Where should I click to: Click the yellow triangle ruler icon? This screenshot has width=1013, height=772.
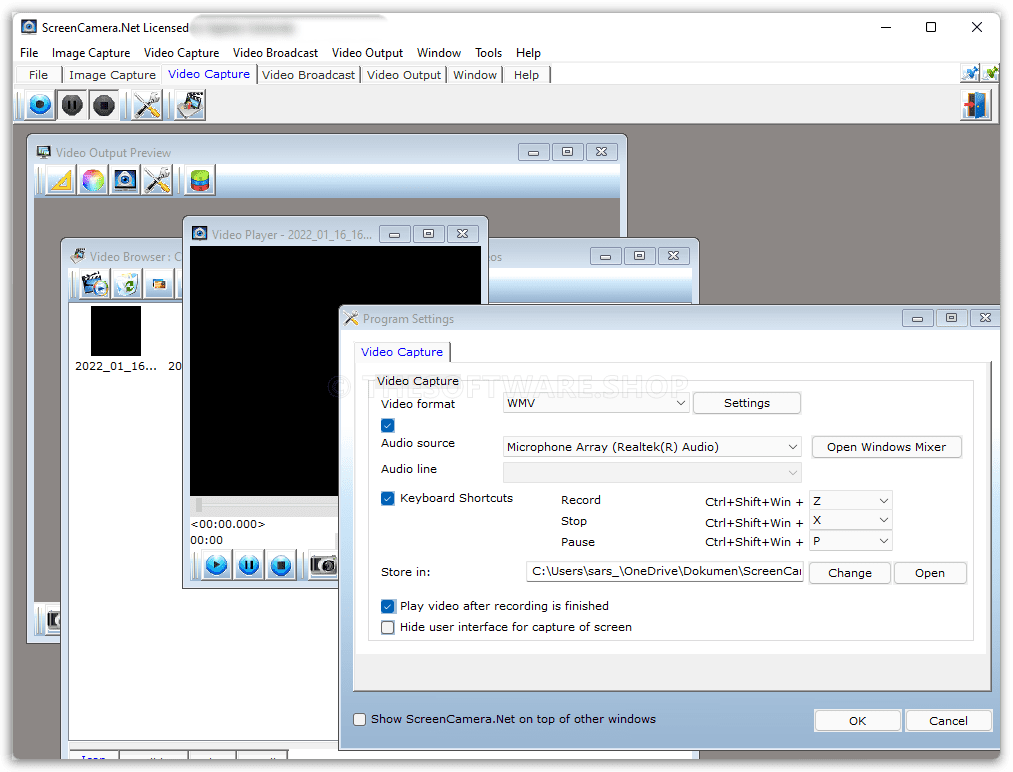tap(61, 181)
